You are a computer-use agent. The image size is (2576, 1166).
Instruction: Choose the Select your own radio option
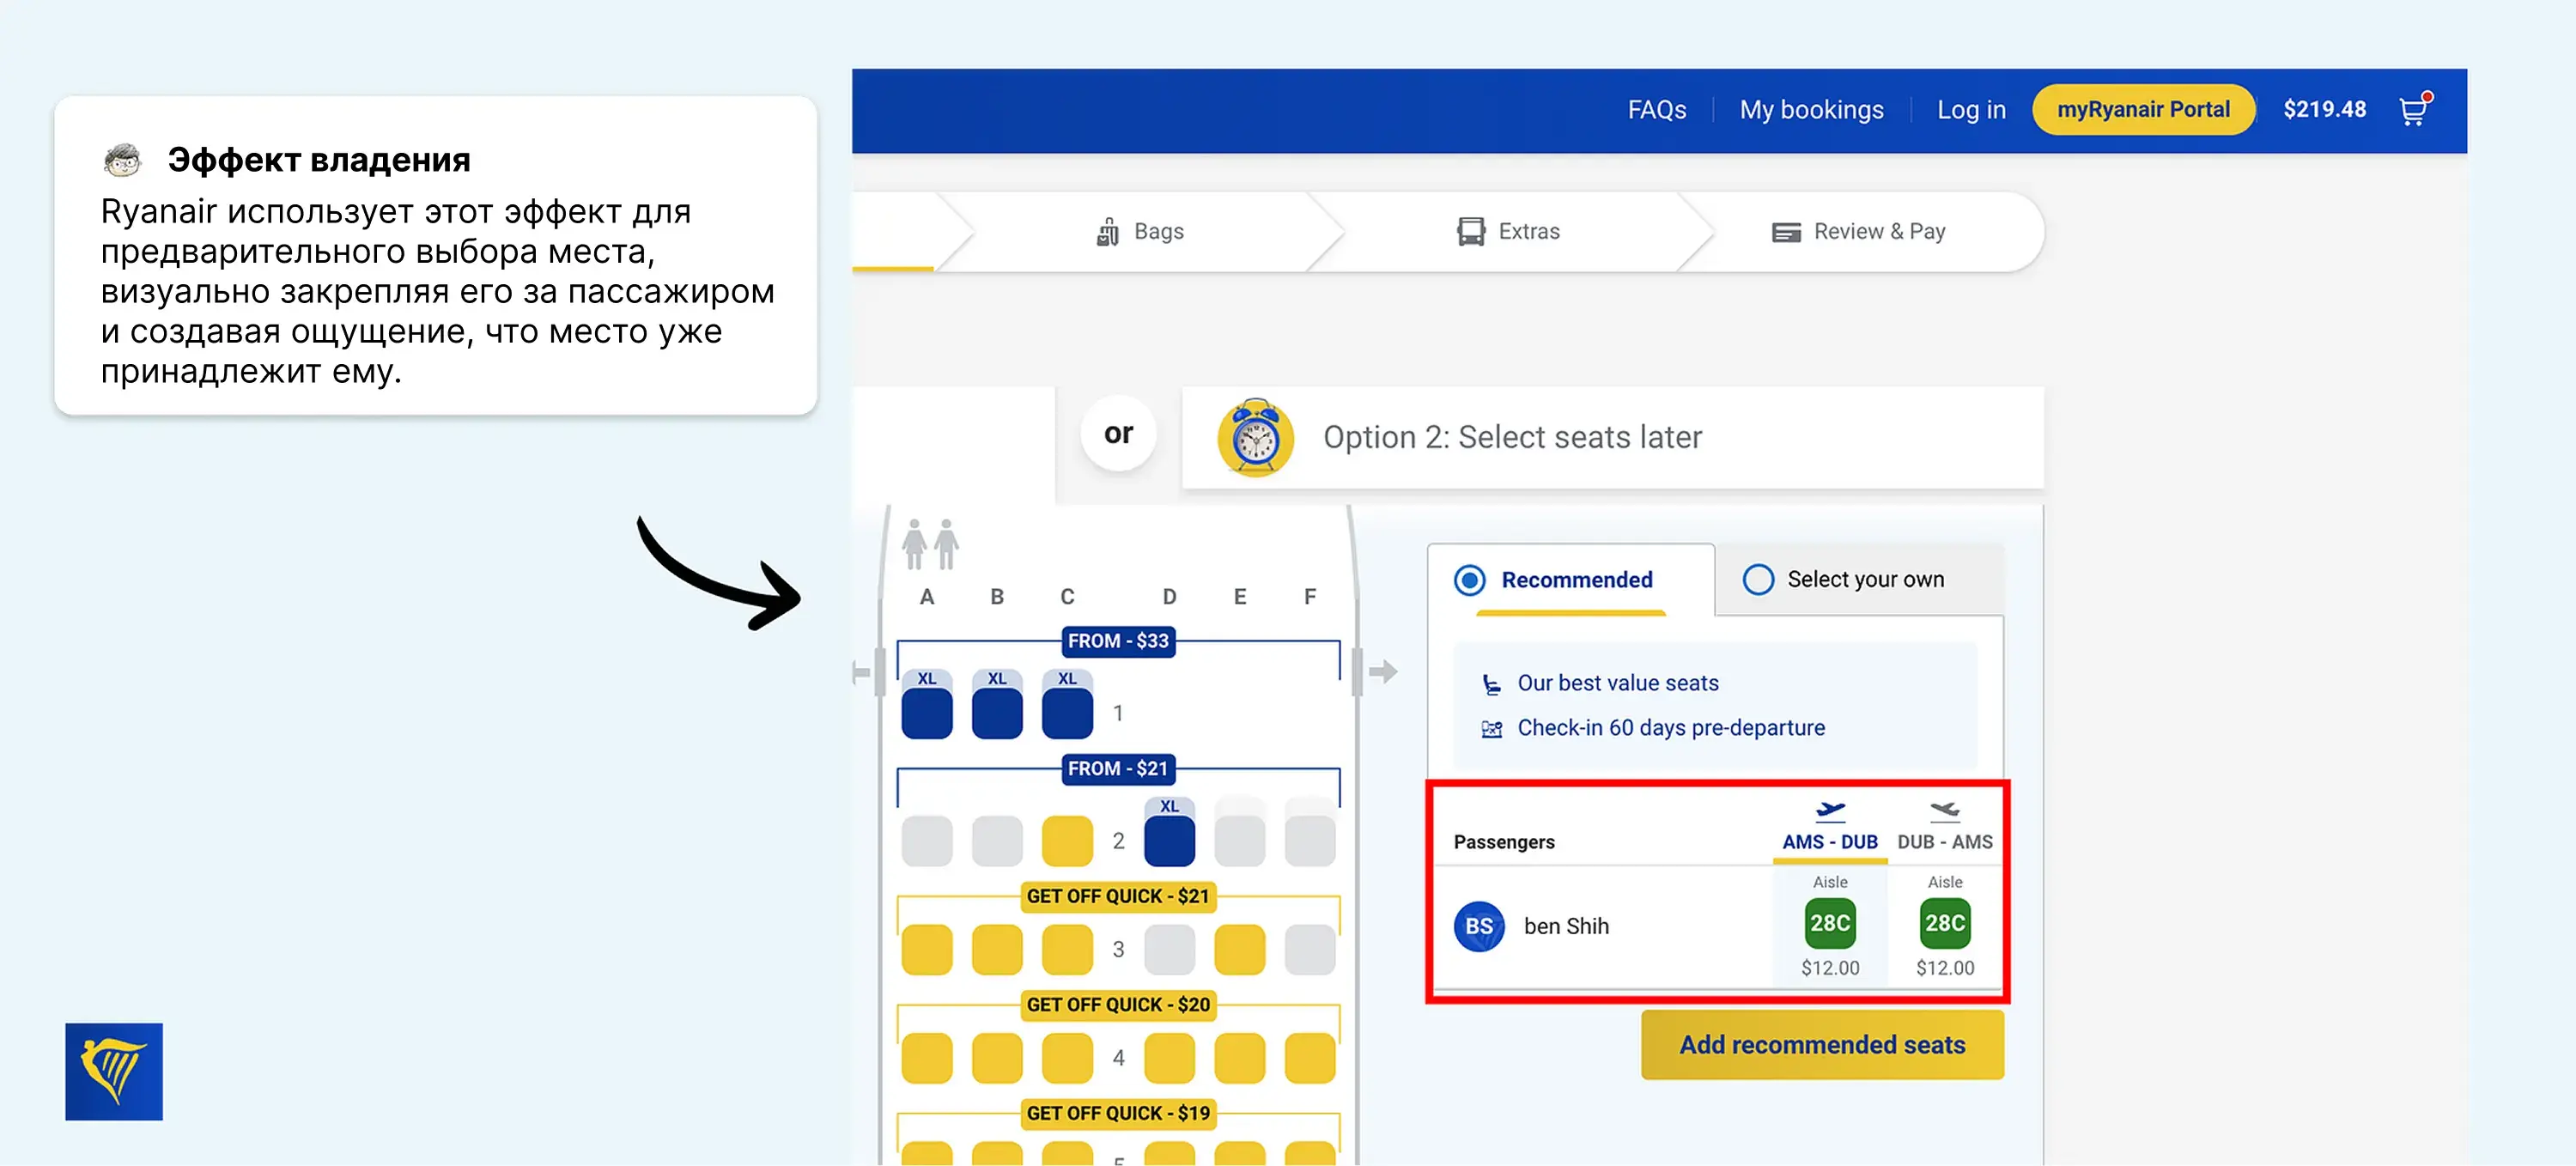click(1758, 580)
